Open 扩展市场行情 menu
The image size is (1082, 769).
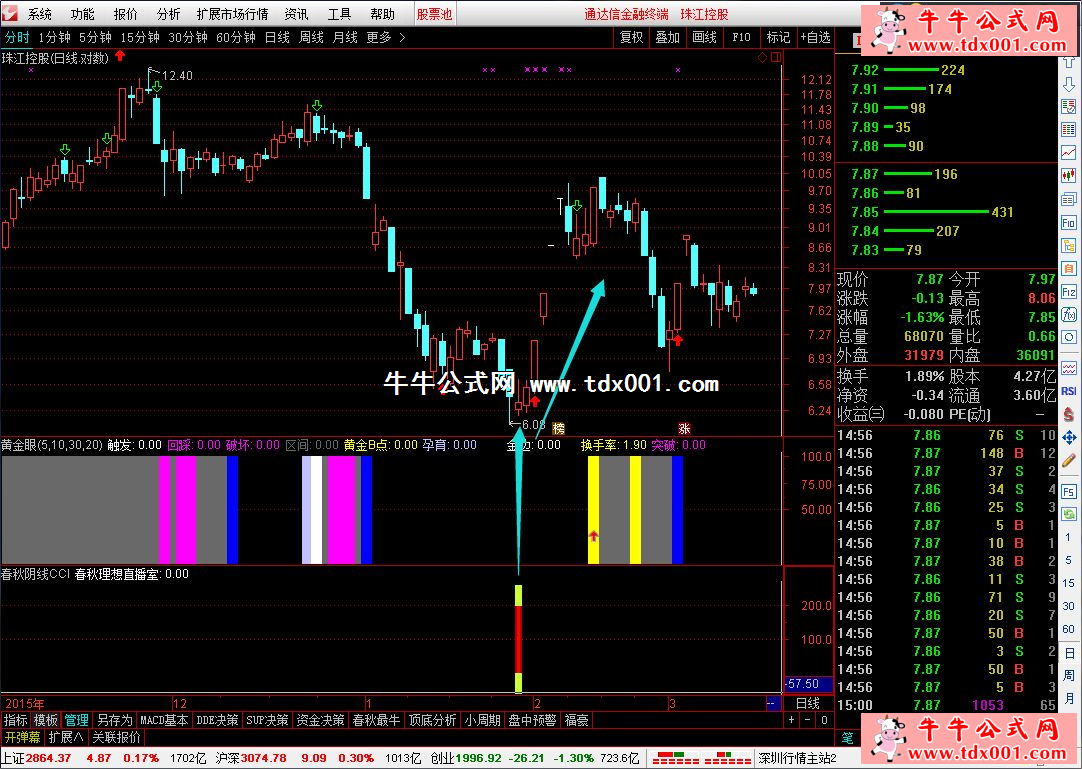[x=233, y=14]
